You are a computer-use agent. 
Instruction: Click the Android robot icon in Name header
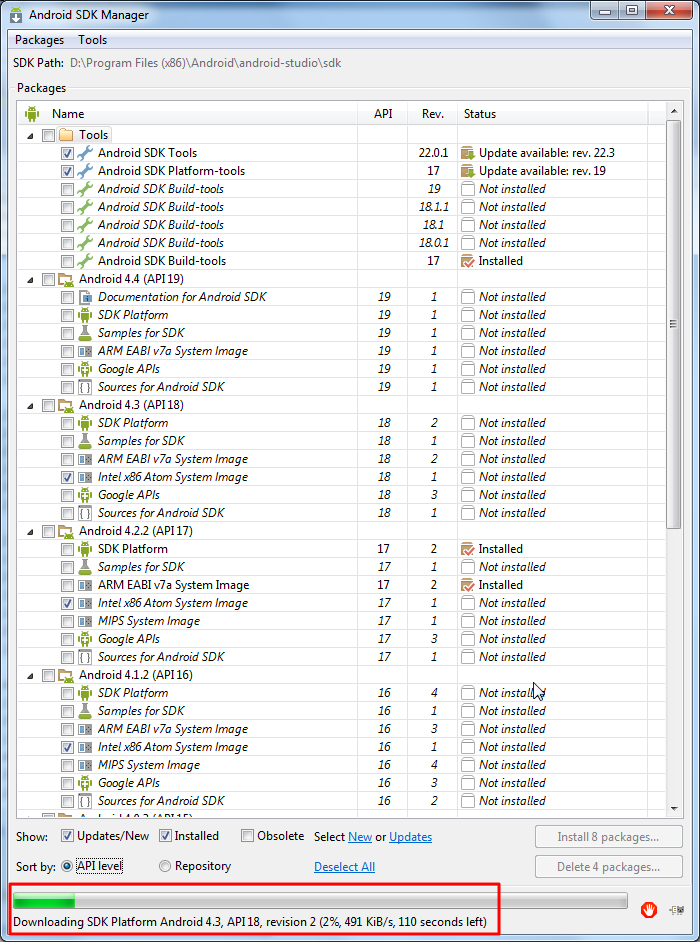click(32, 114)
